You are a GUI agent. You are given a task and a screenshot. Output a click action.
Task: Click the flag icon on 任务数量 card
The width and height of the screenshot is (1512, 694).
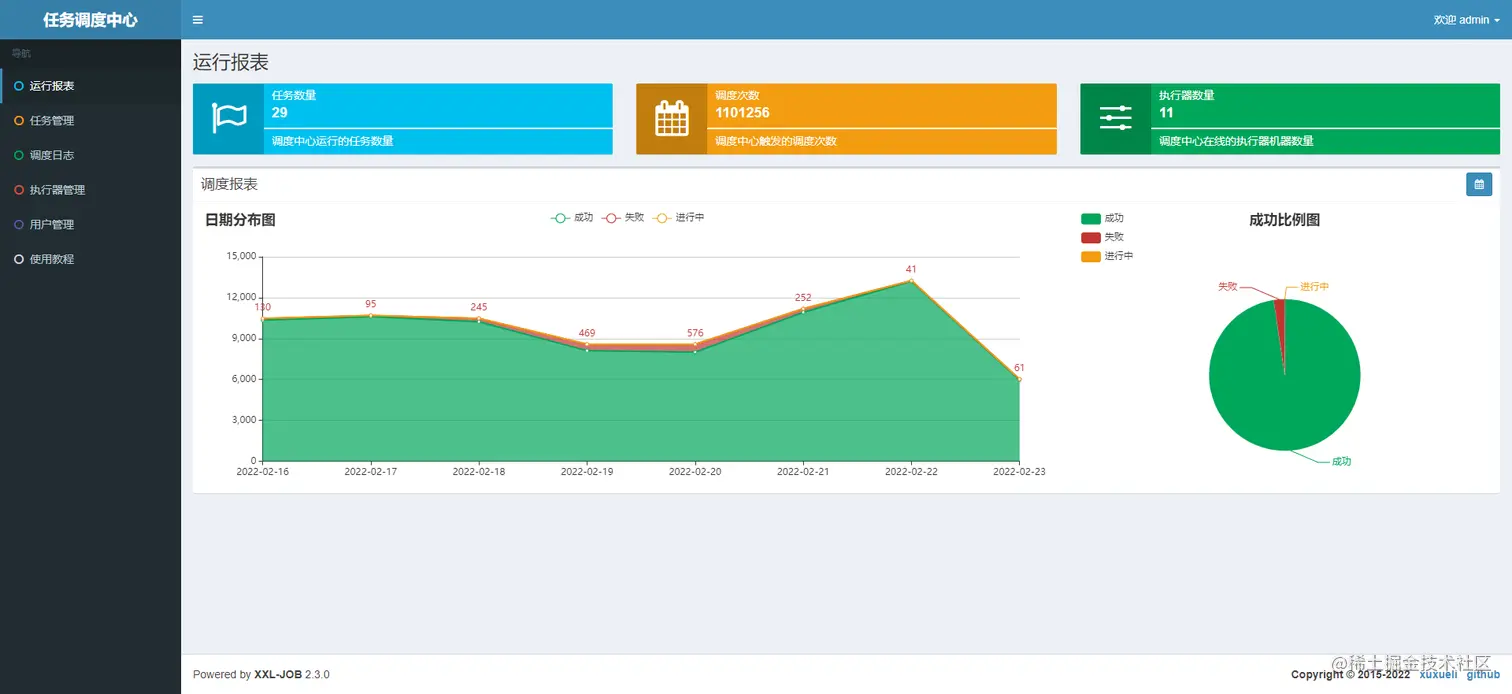229,118
